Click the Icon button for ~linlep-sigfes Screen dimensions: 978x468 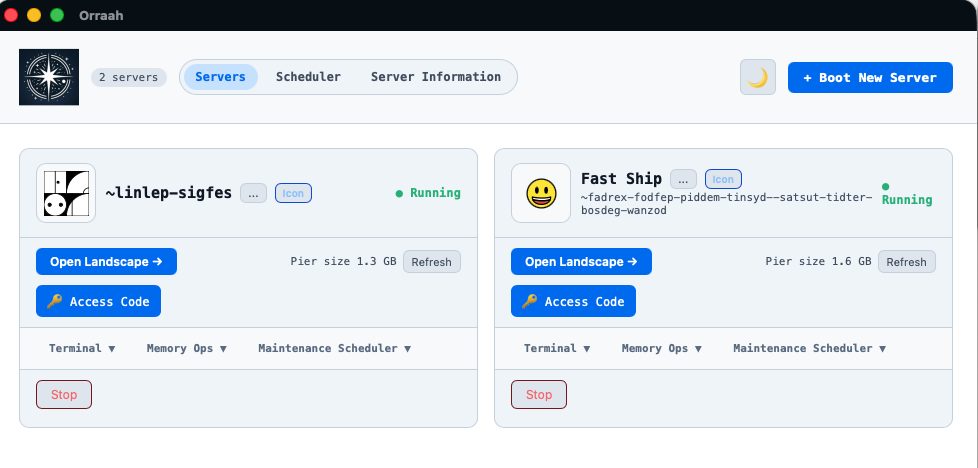pyautogui.click(x=293, y=193)
